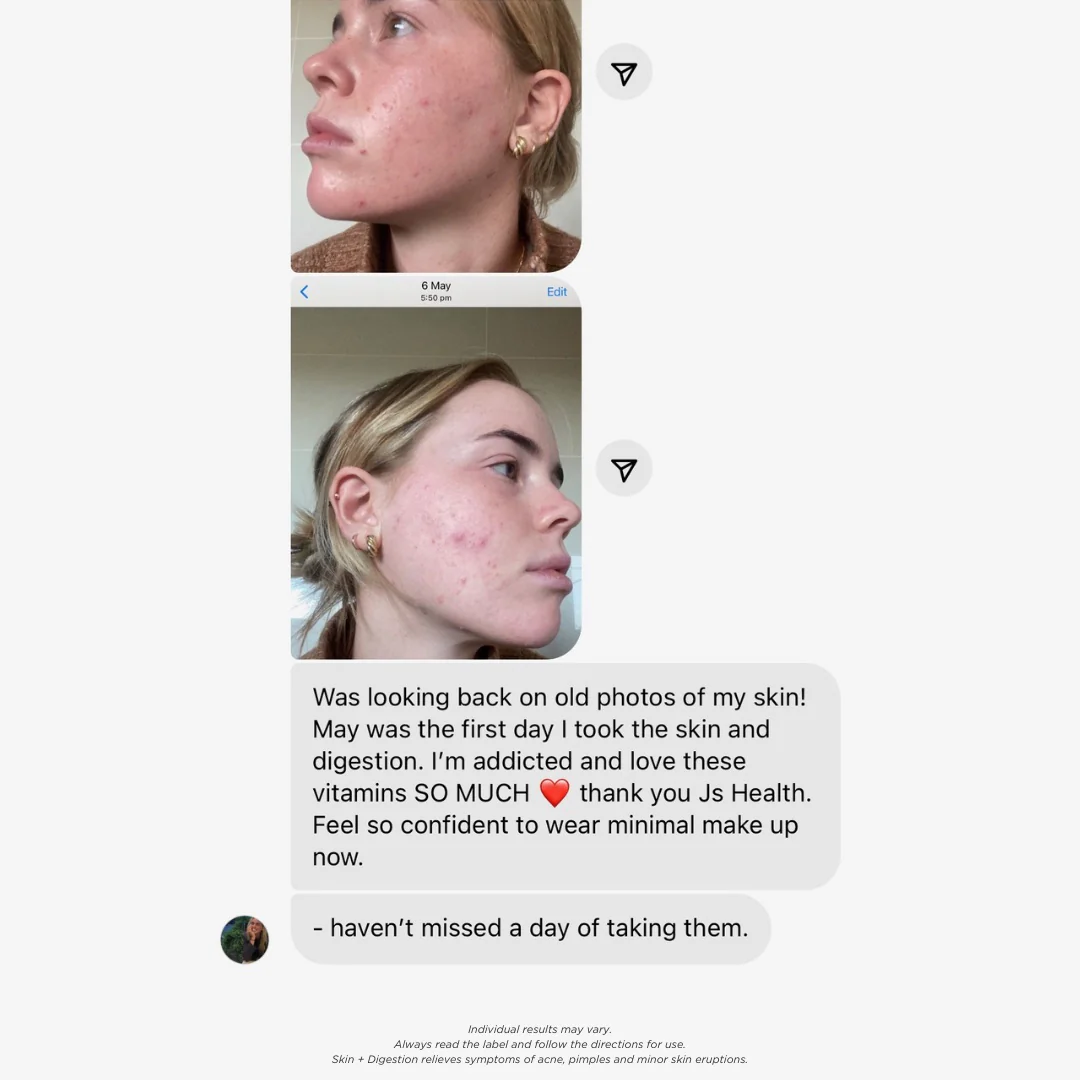
Task: Click the blue Edit link
Action: tap(557, 292)
